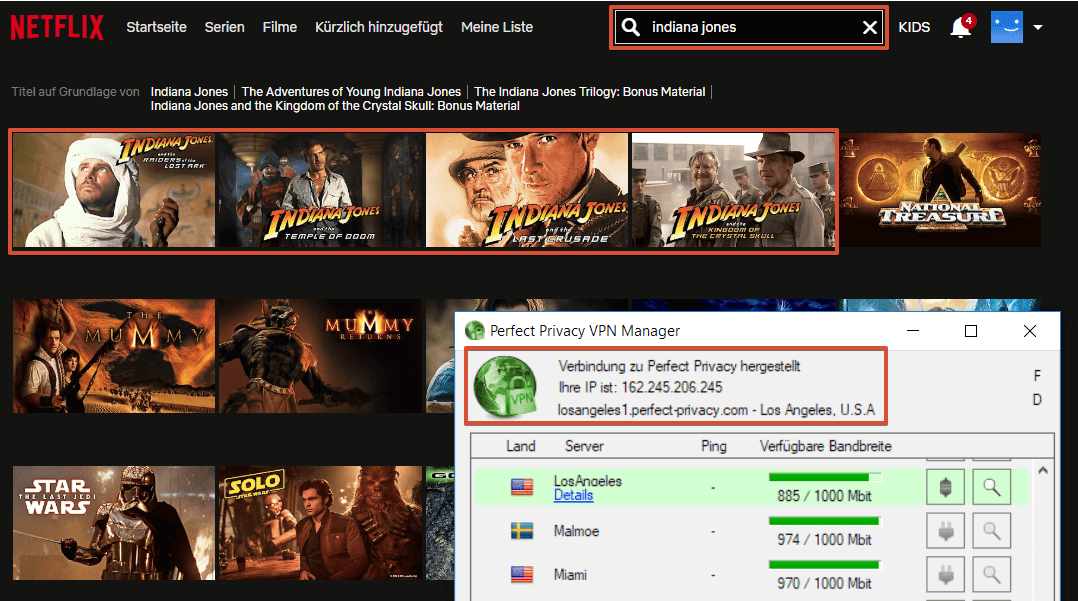
Task: Select National Treasure thumbnail
Action: 940,190
